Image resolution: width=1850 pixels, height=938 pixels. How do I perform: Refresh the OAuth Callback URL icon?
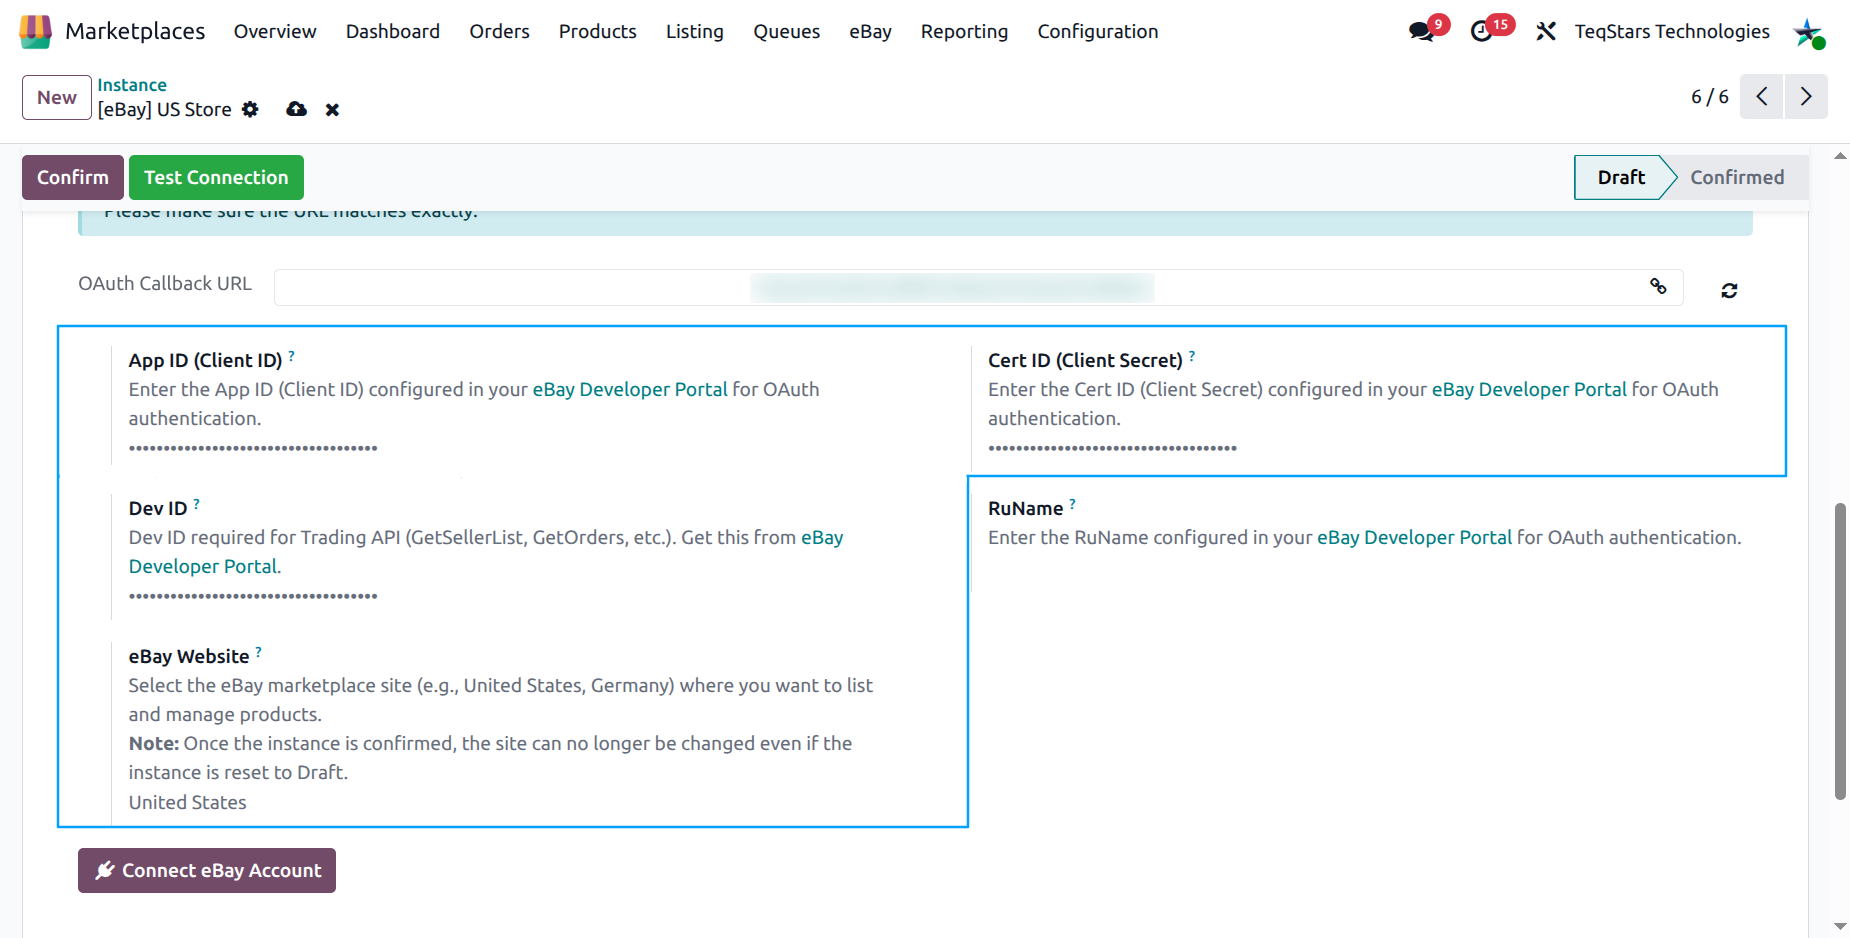coord(1729,291)
